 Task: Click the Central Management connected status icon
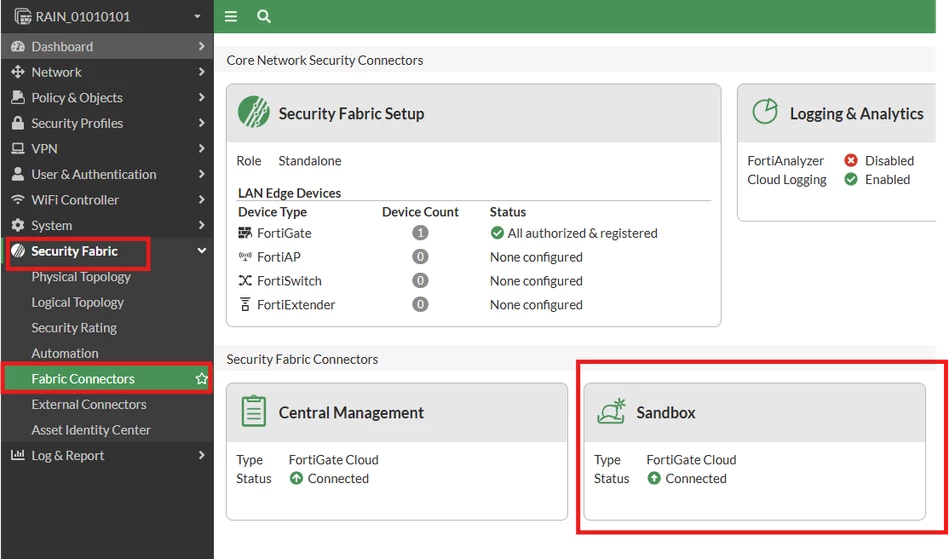pos(296,479)
